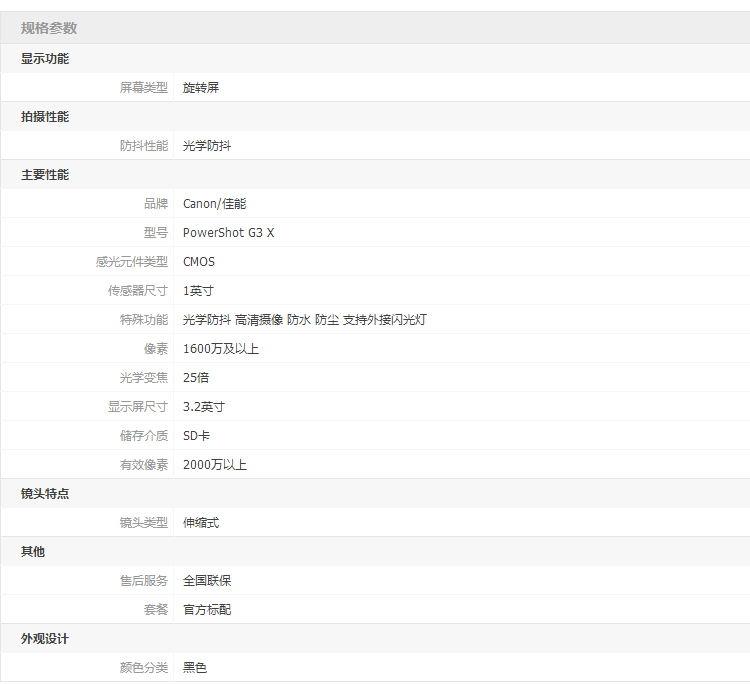Click the 规格参数 header title
The height and width of the screenshot is (685, 750).
coord(49,28)
